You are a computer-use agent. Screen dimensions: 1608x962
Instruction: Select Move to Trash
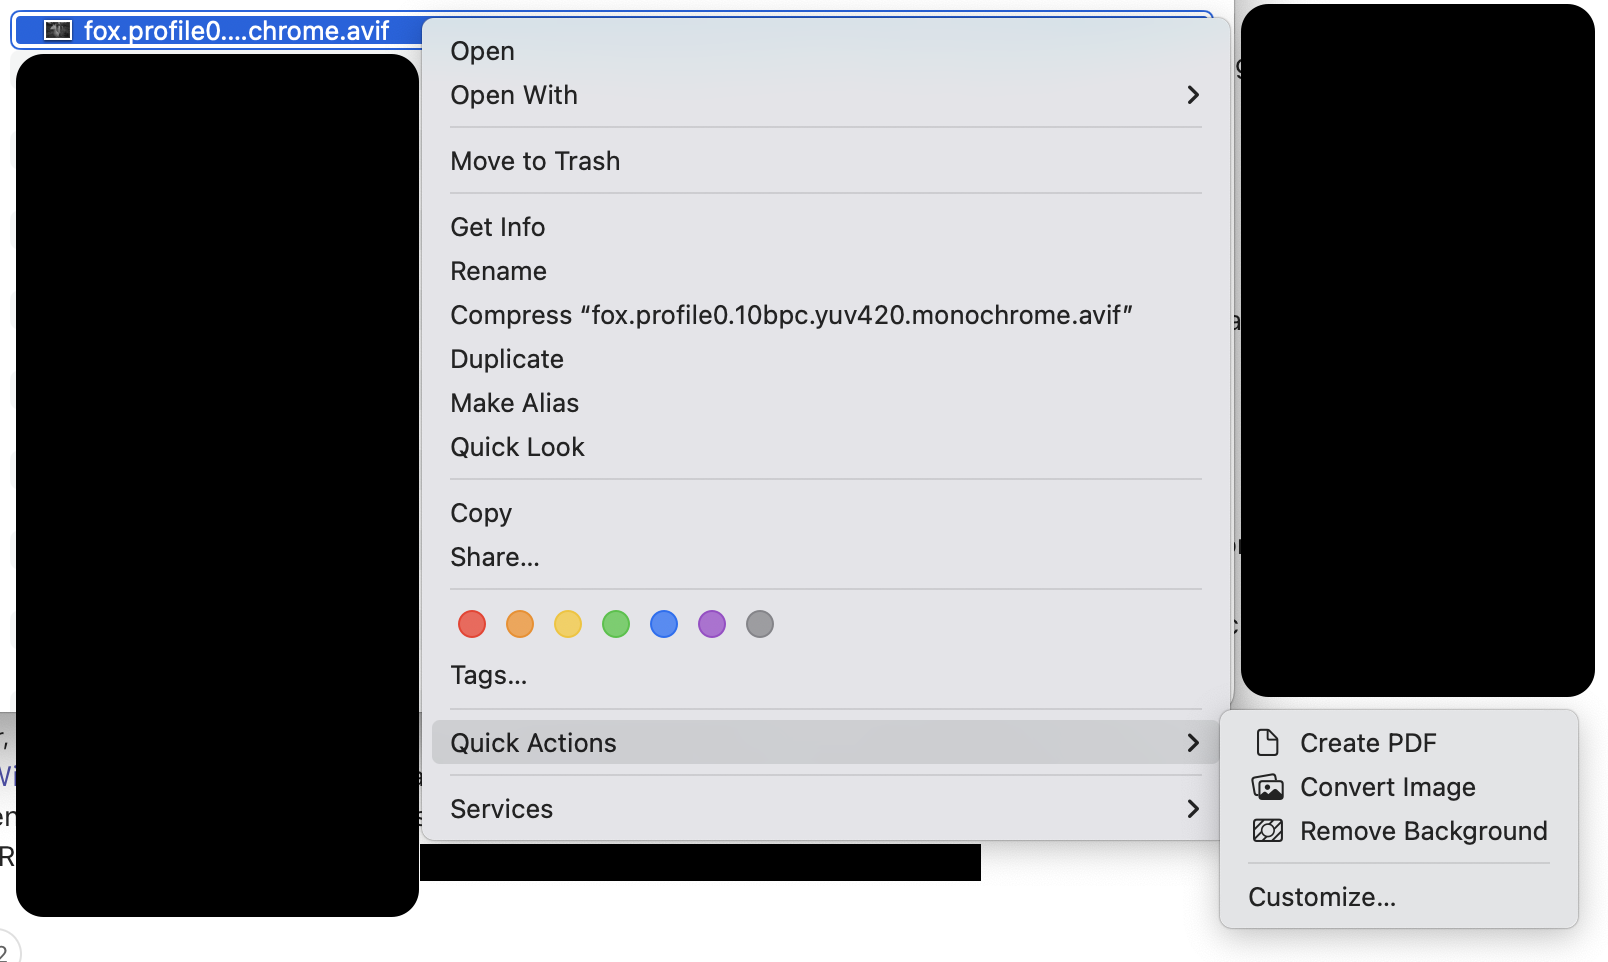[x=826, y=161]
